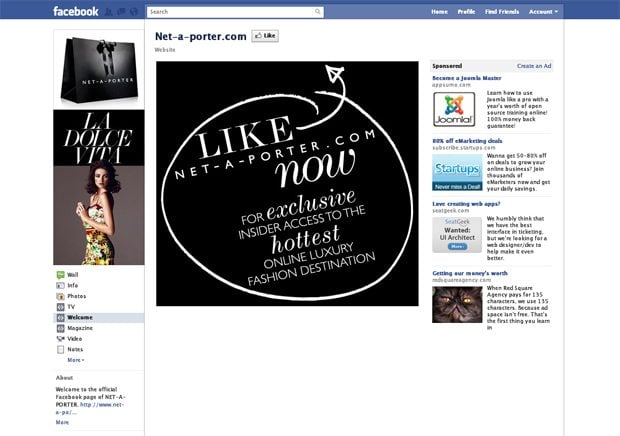
Task: Click the Find Friends link
Action: point(501,12)
